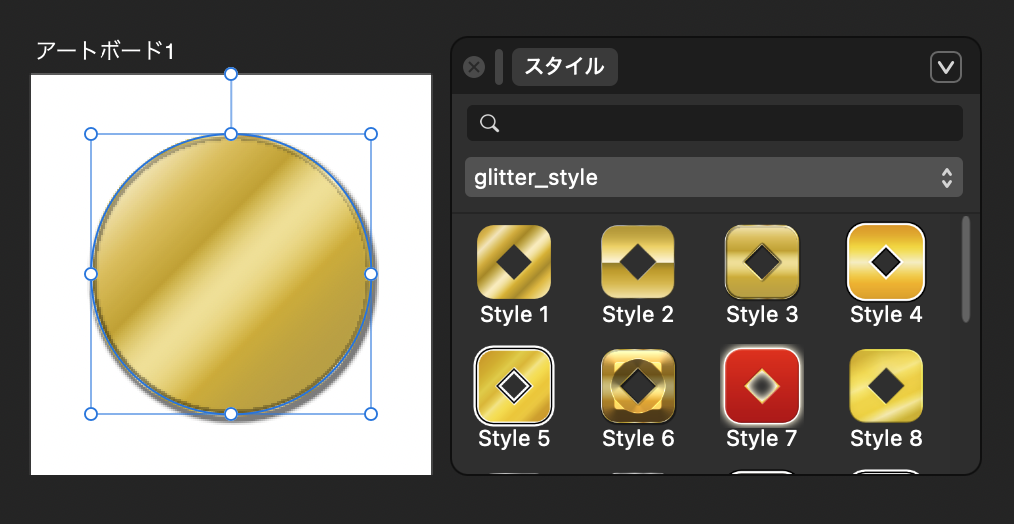Click the magnifier search icon
This screenshot has height=524, width=1014.
tap(489, 123)
